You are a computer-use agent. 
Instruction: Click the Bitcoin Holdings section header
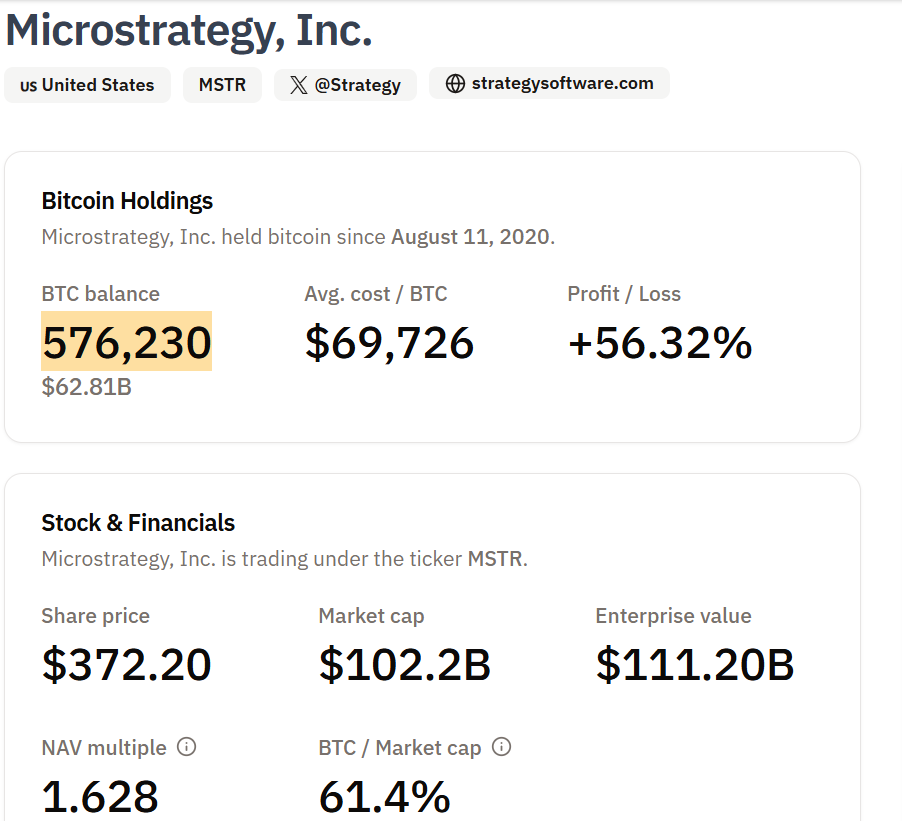point(126,200)
